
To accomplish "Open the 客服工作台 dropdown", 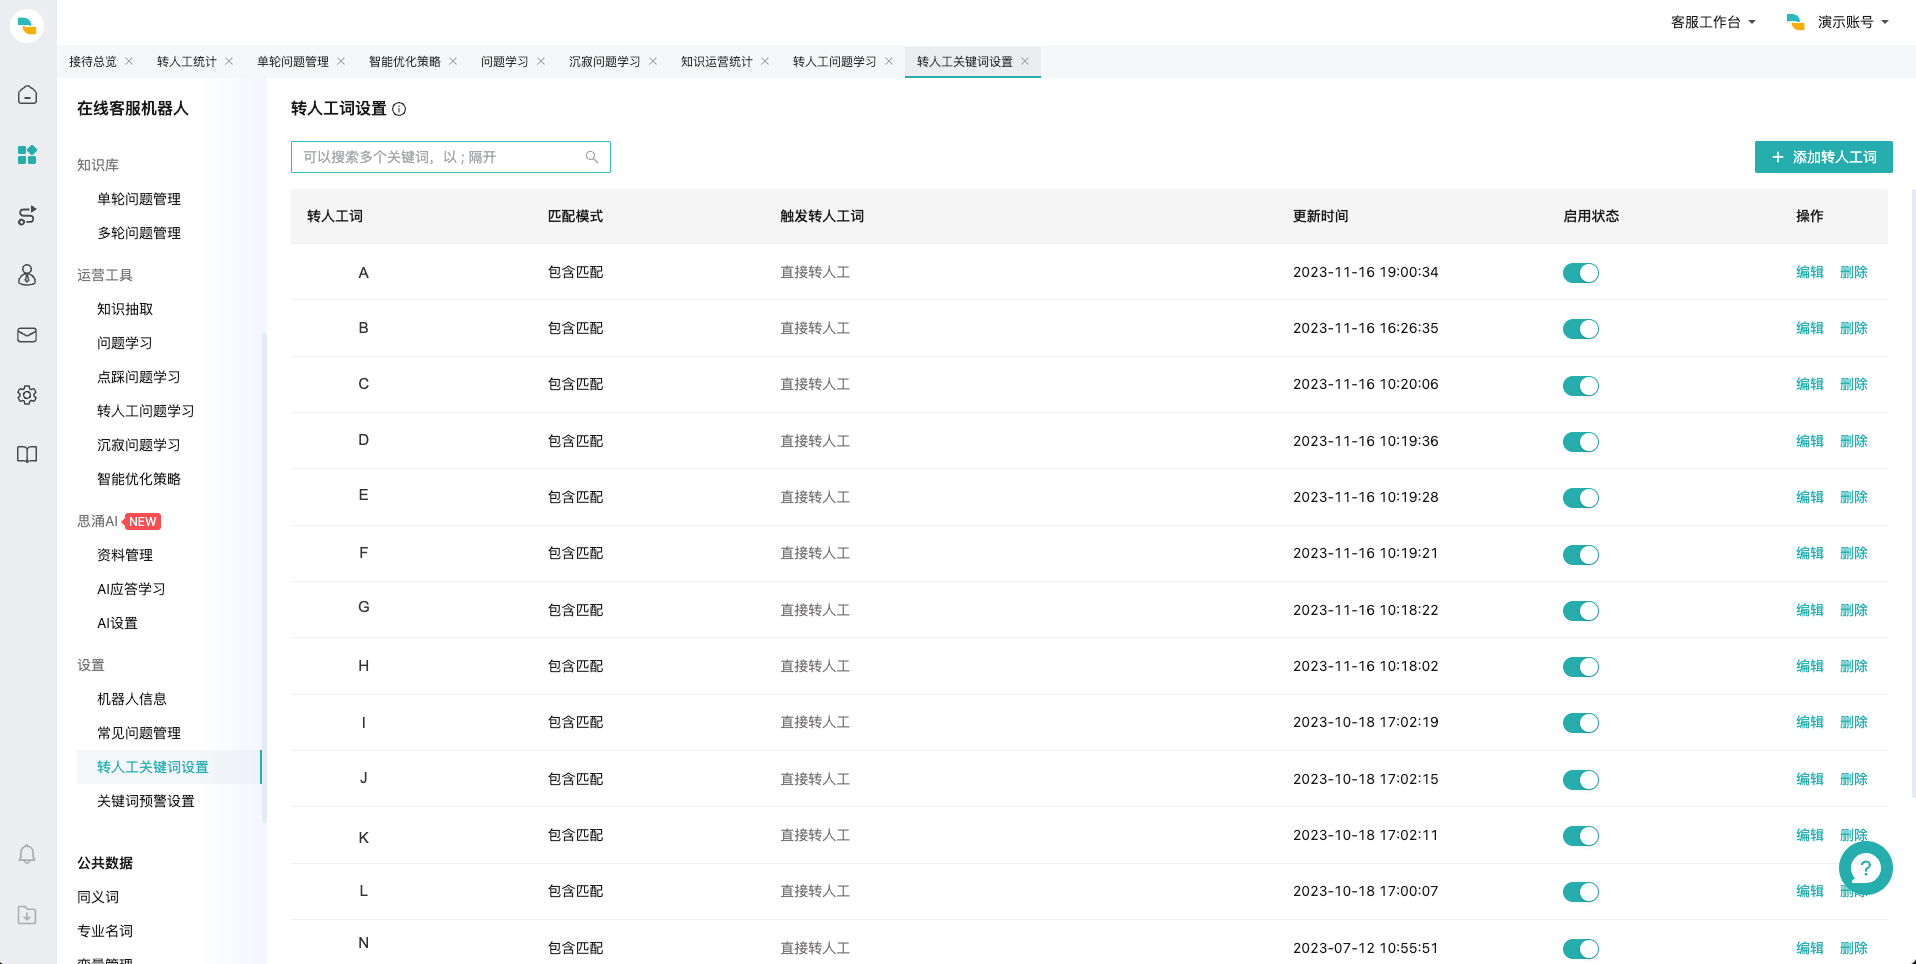I will (x=1713, y=22).
